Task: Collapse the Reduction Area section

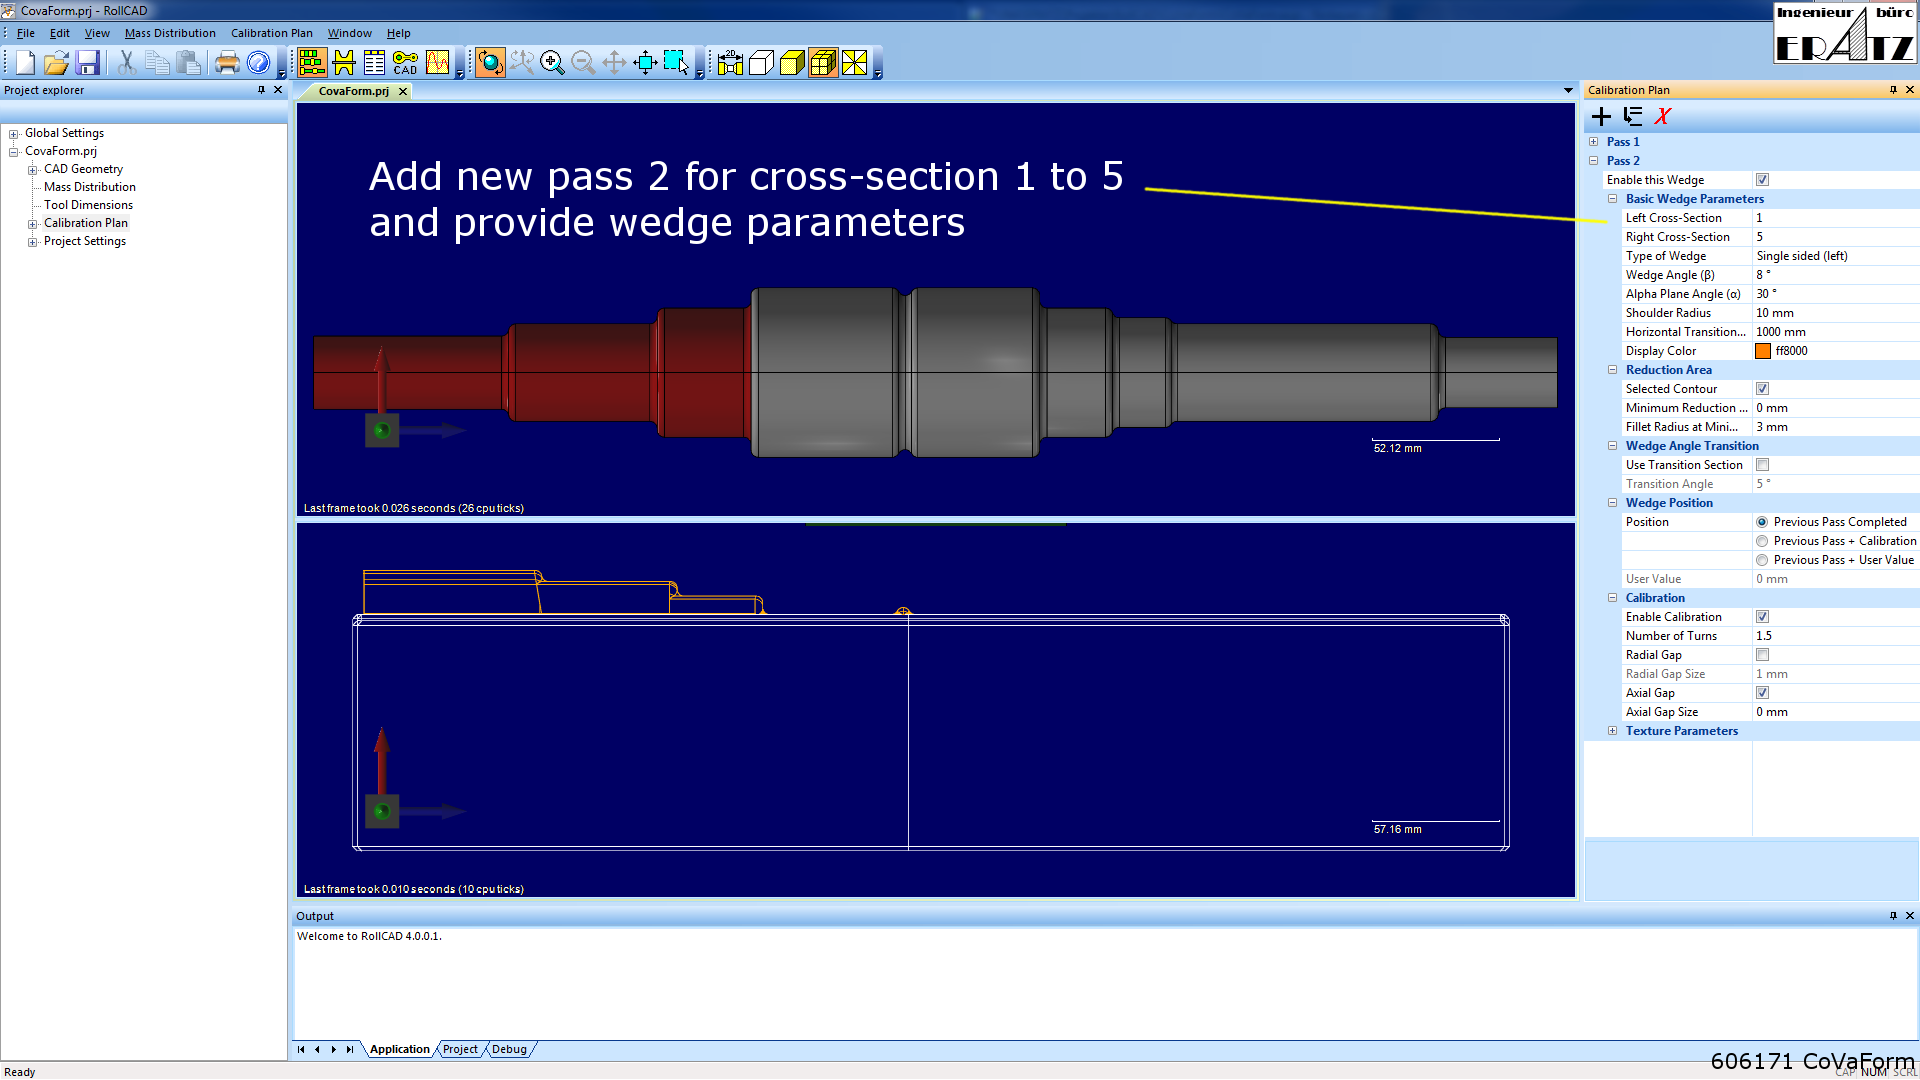Action: (x=1612, y=370)
